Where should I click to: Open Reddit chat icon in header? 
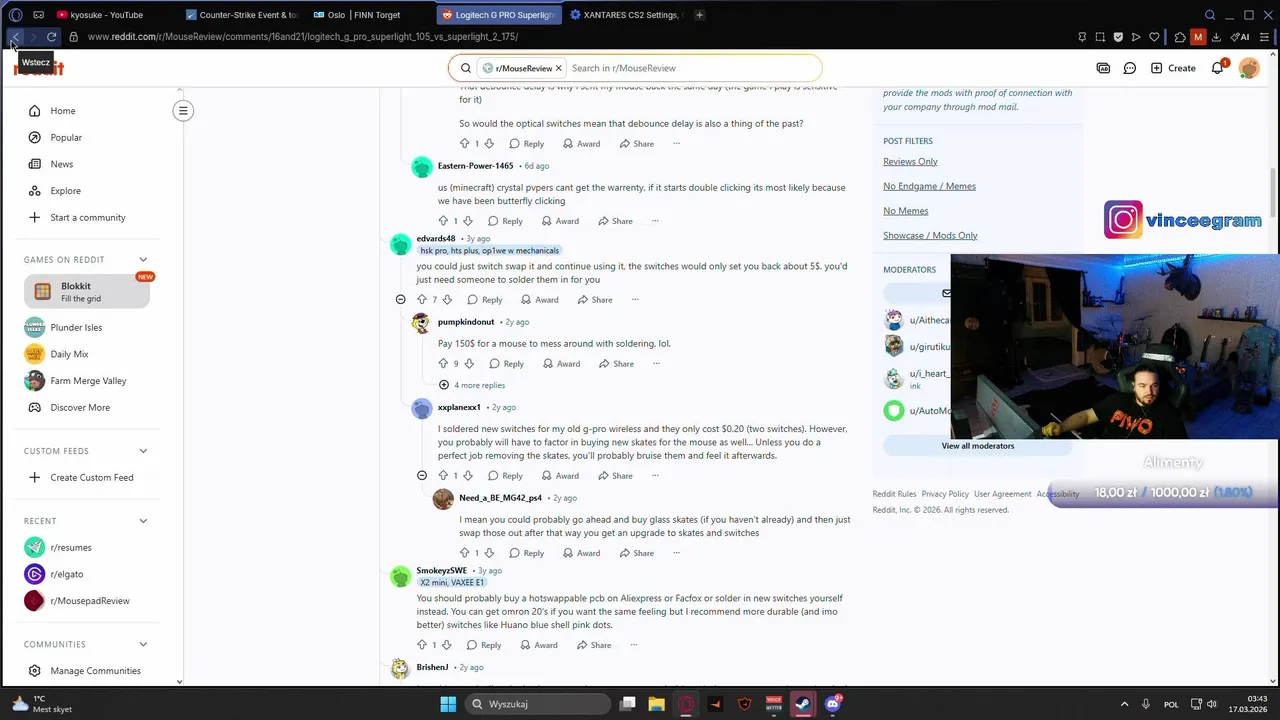[1129, 68]
